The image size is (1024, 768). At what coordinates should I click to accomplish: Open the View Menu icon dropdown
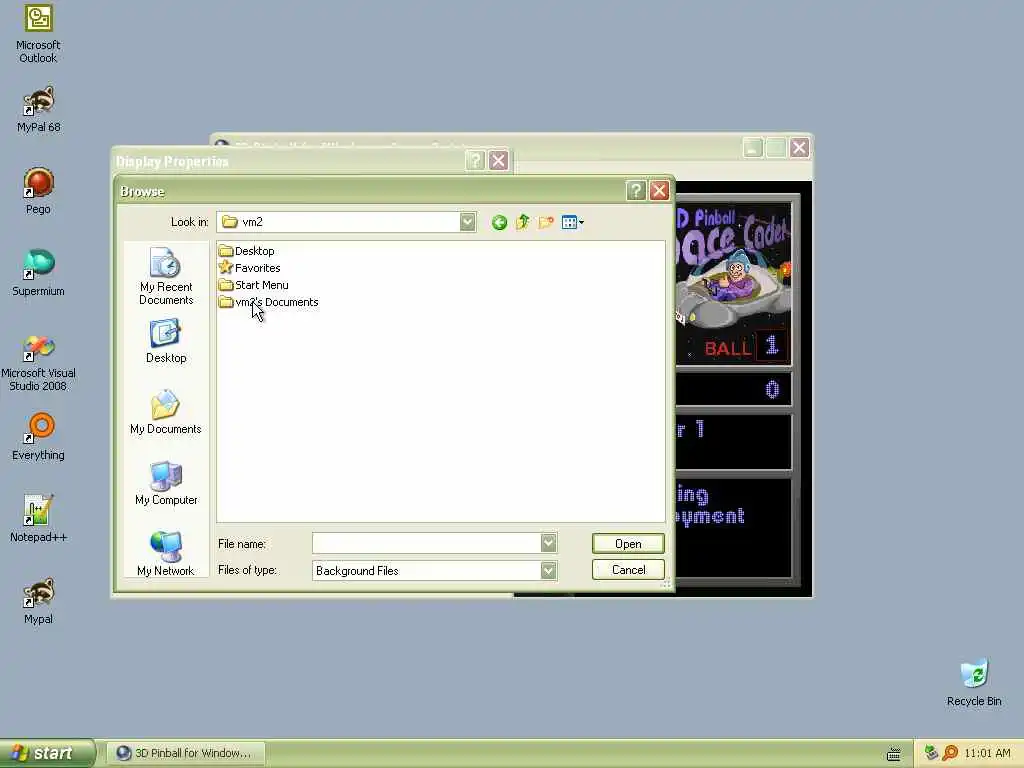[573, 223]
